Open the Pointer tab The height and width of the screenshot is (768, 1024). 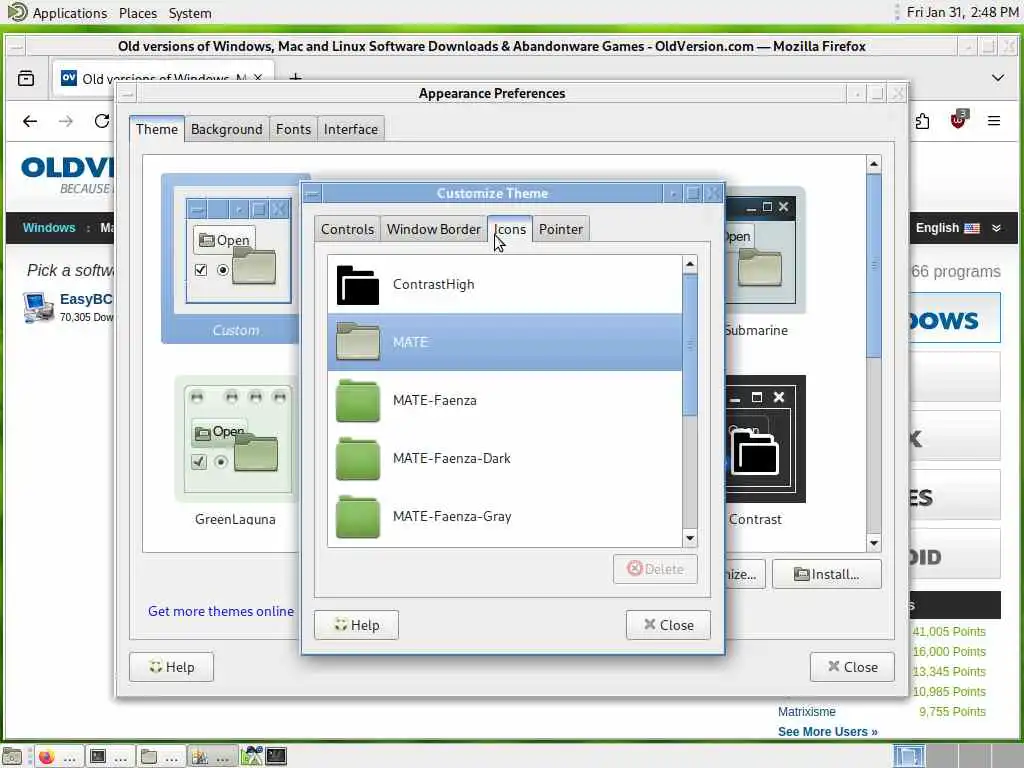point(560,229)
